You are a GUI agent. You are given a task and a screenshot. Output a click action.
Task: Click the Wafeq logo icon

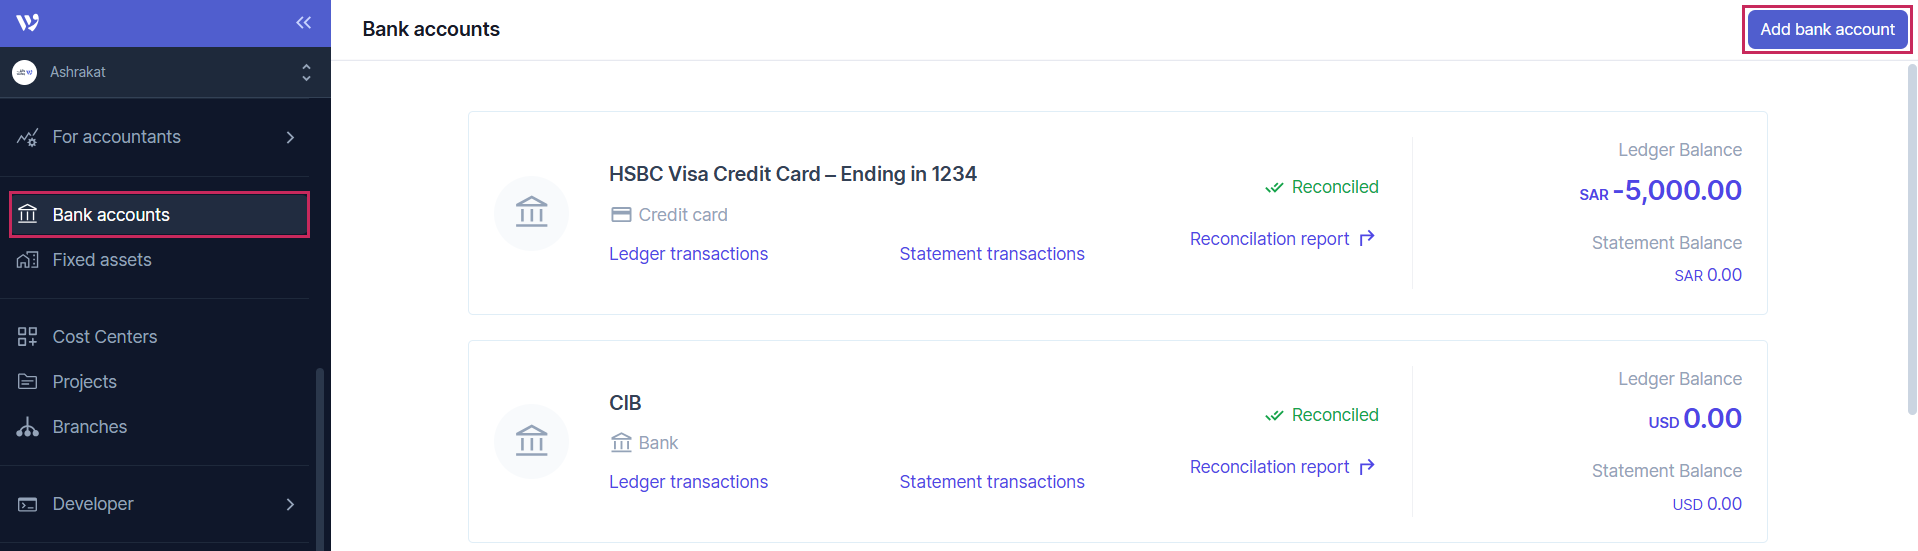(28, 22)
